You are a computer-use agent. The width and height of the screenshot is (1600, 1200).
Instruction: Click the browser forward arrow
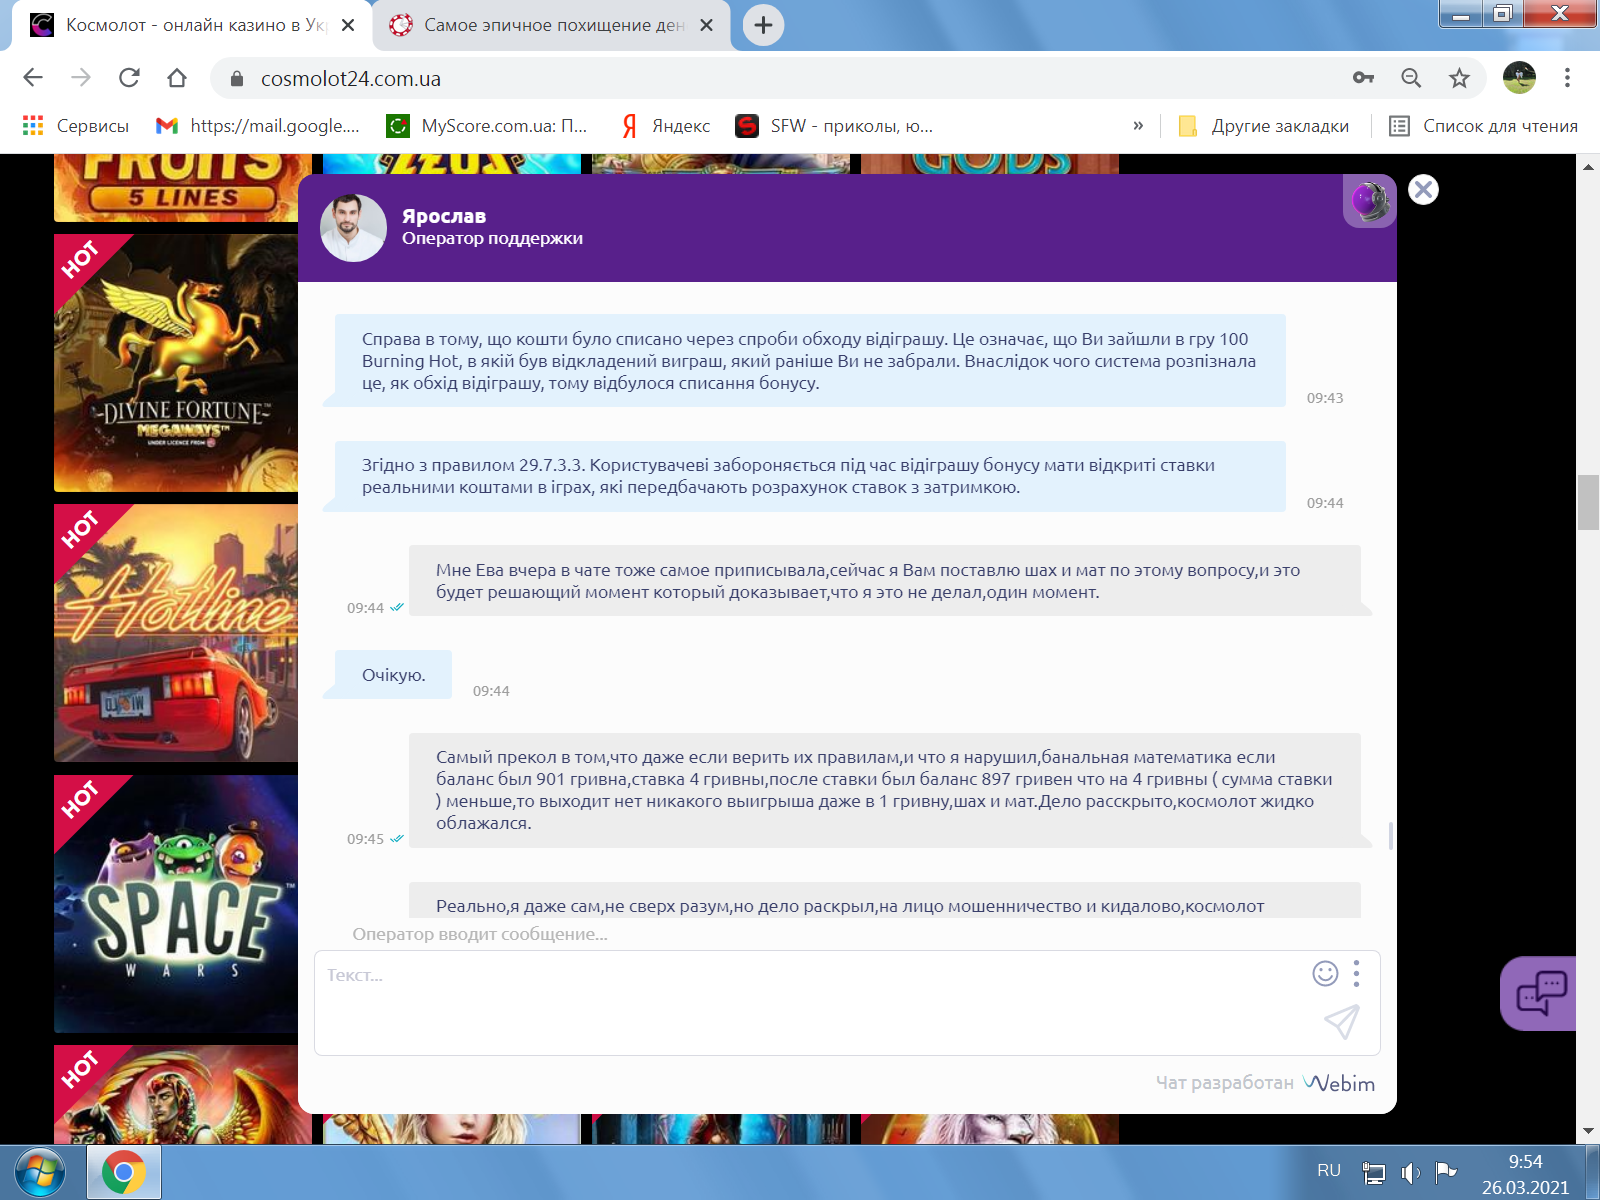coord(81,78)
